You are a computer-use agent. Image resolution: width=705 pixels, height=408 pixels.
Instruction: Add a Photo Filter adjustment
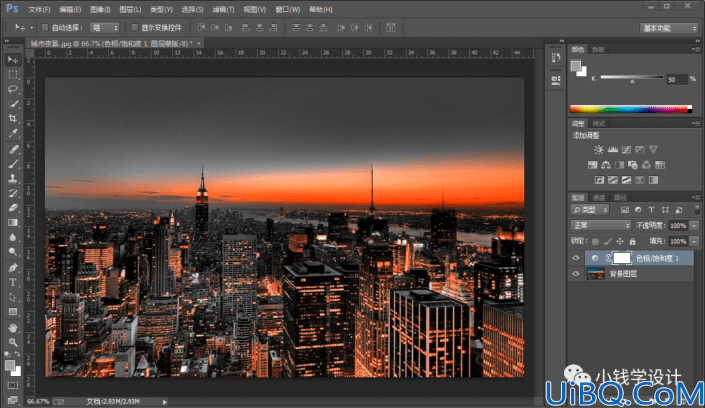tap(633, 165)
